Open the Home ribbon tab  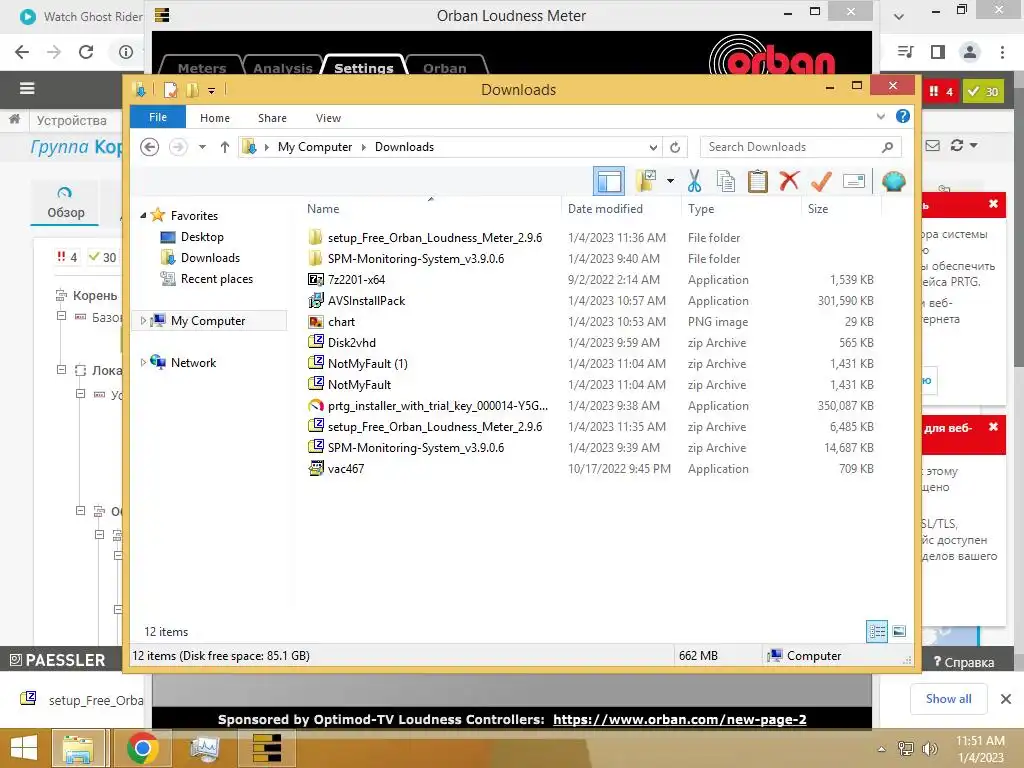[215, 118]
